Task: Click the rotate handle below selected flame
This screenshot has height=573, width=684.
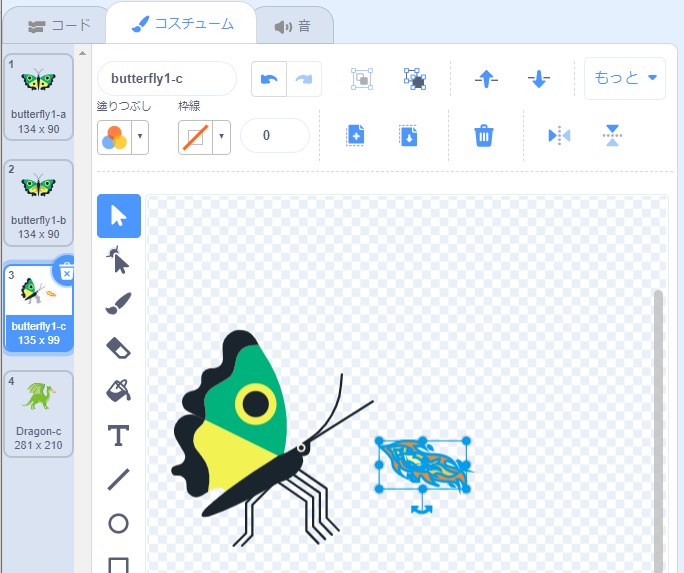Action: click(422, 509)
